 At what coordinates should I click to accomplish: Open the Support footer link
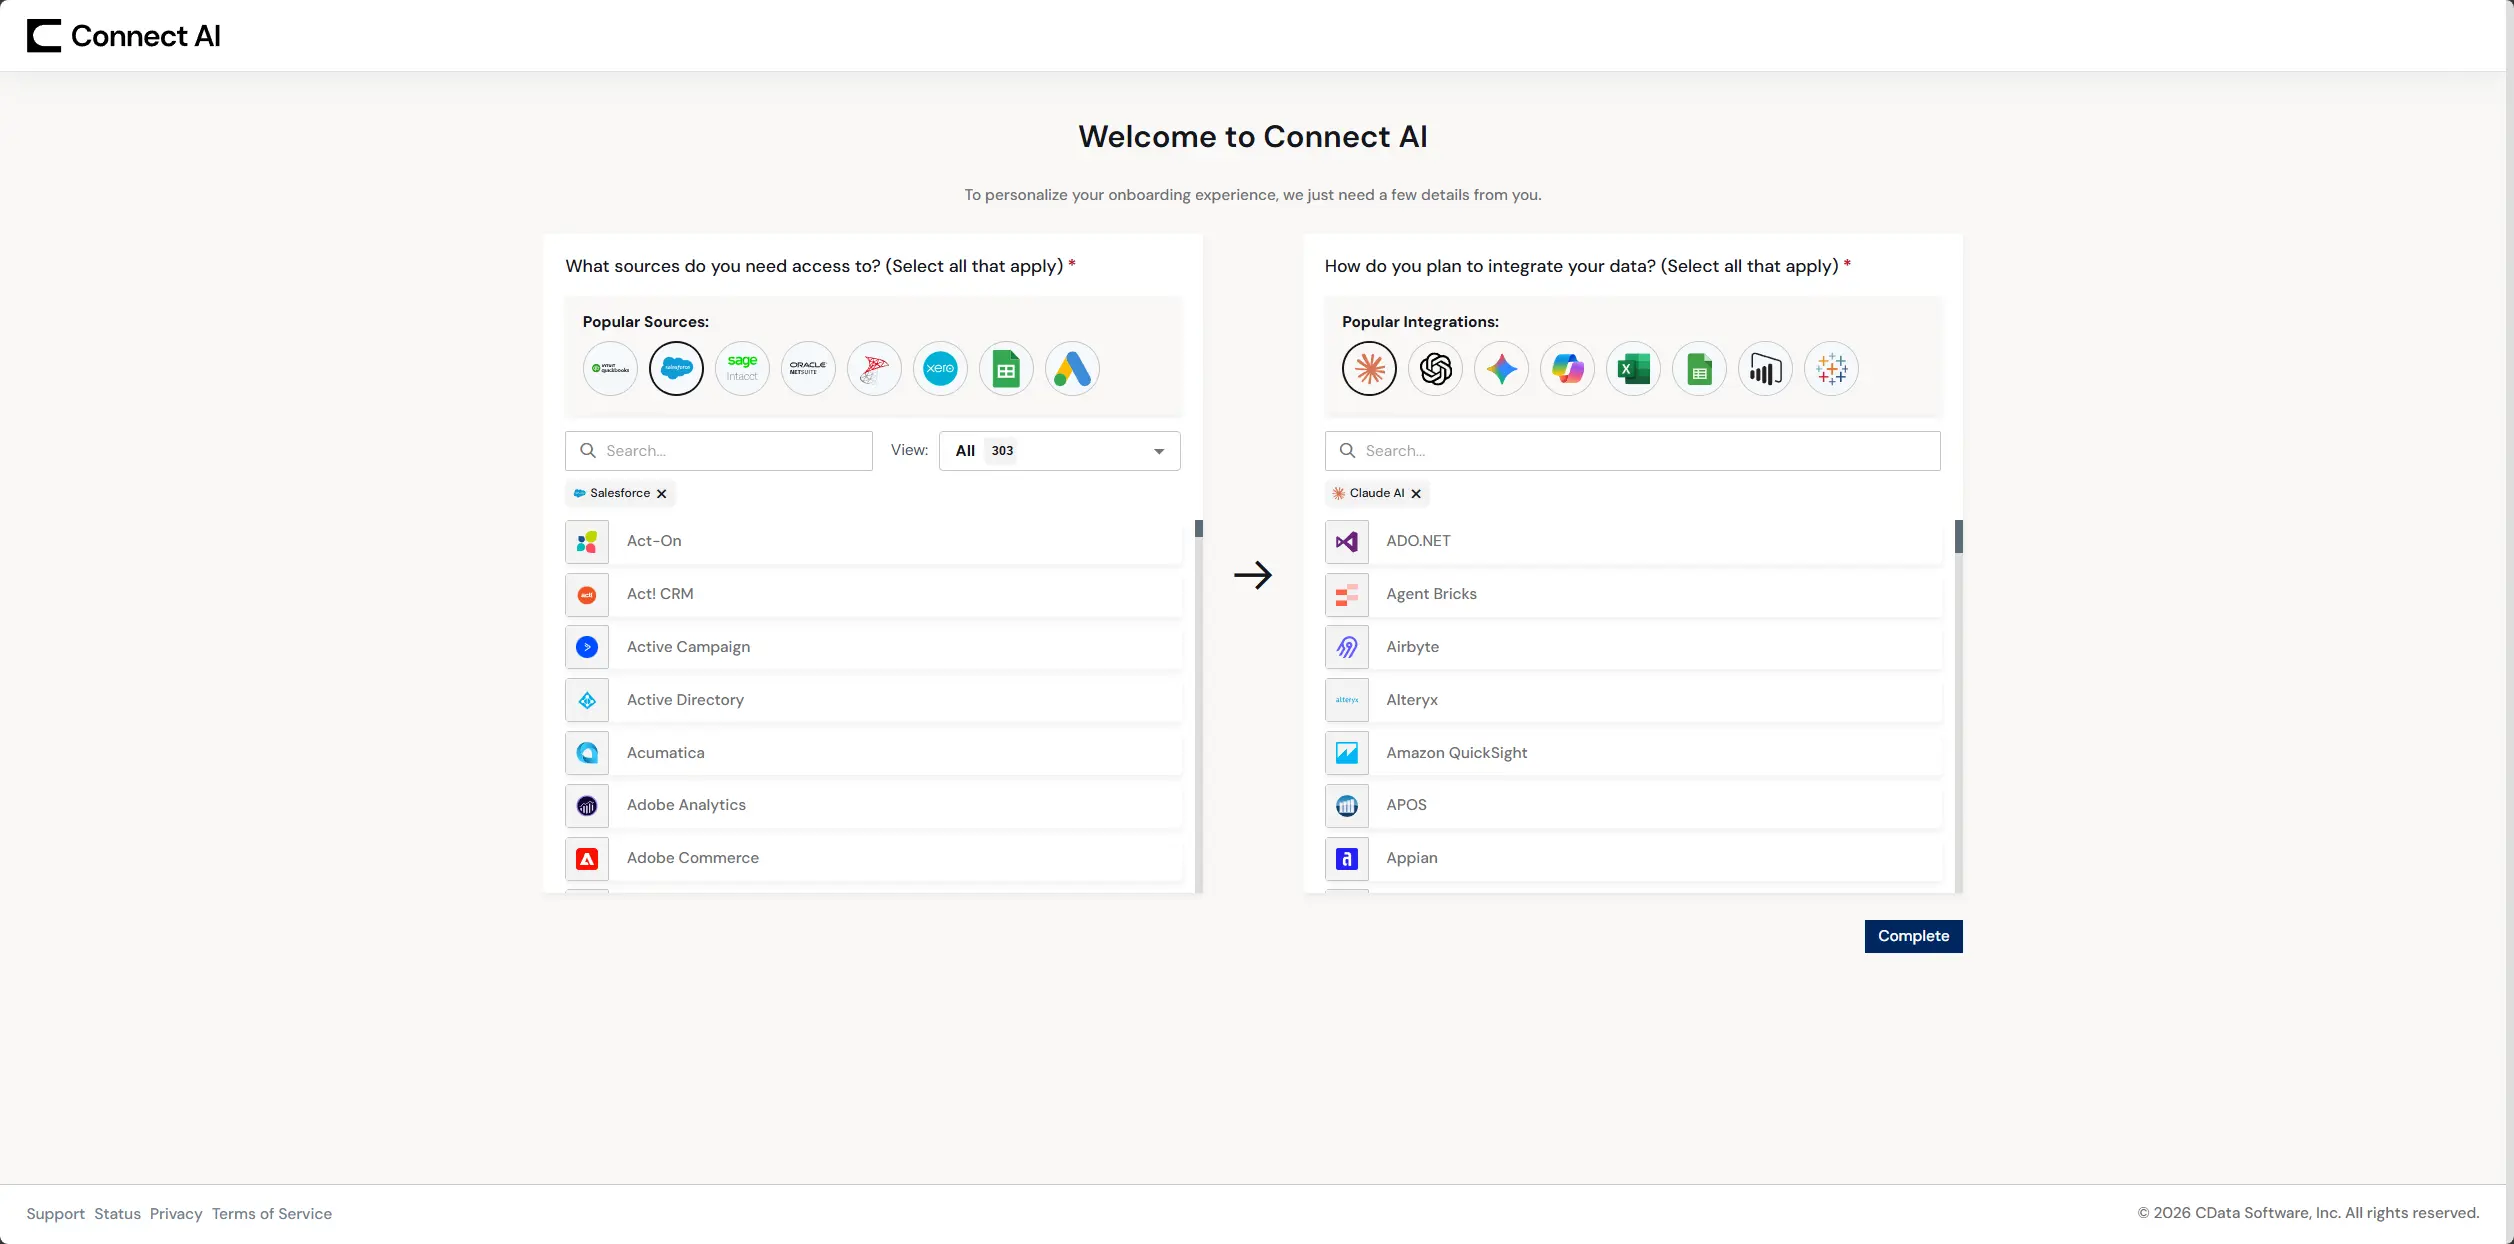click(x=55, y=1214)
